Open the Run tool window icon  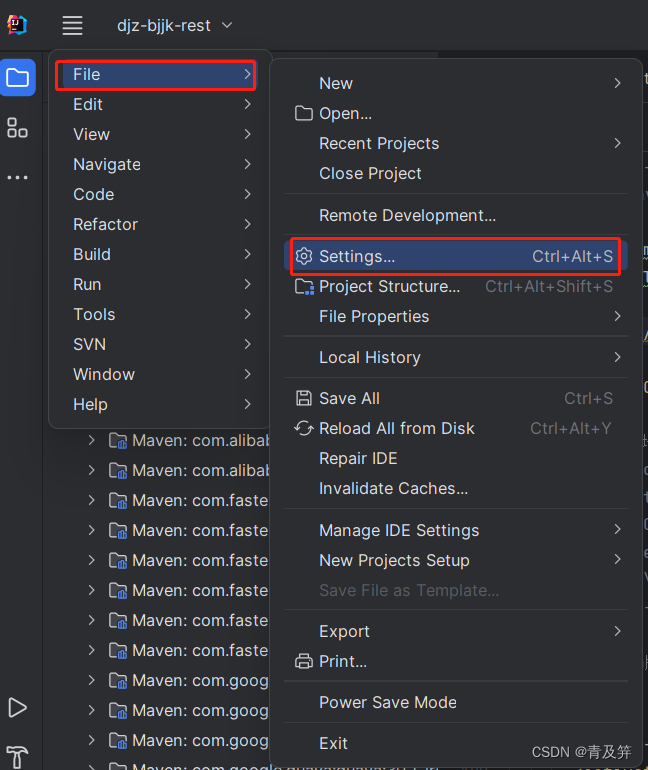point(17,708)
